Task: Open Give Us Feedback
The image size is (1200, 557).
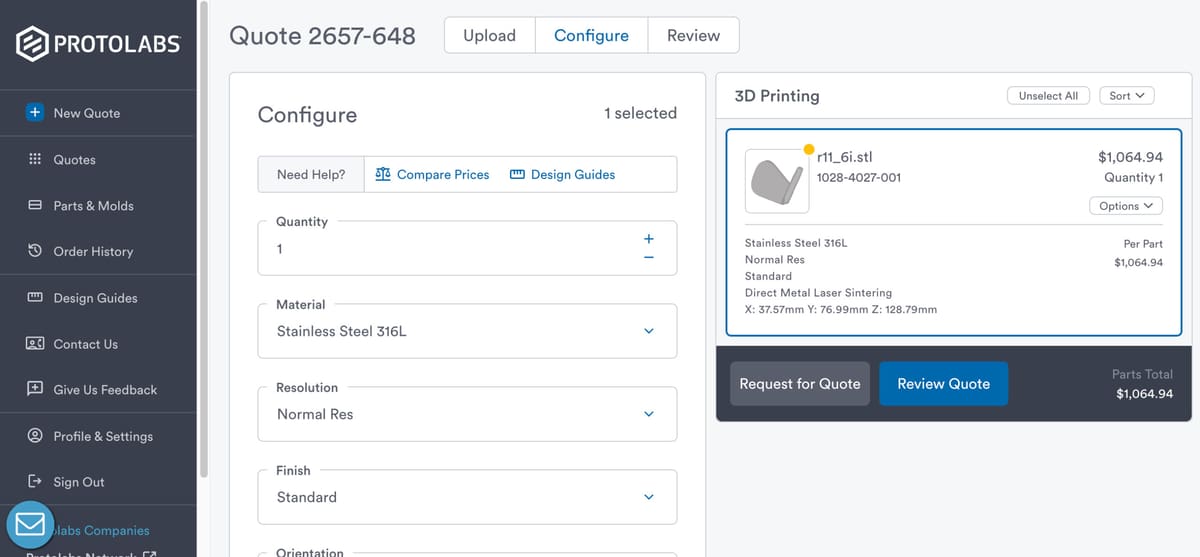Action: click(105, 389)
